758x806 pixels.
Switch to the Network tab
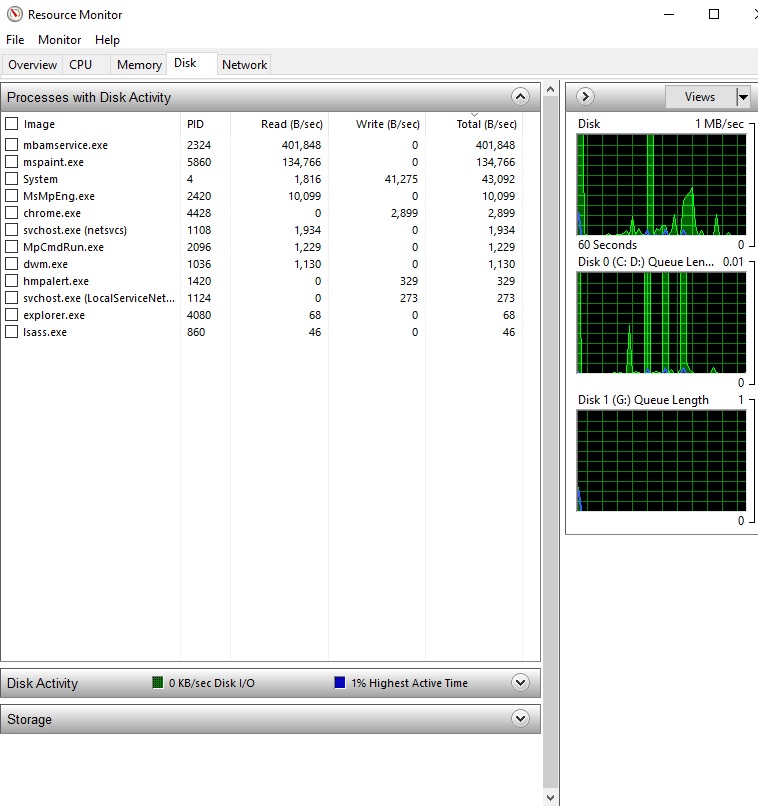244,65
